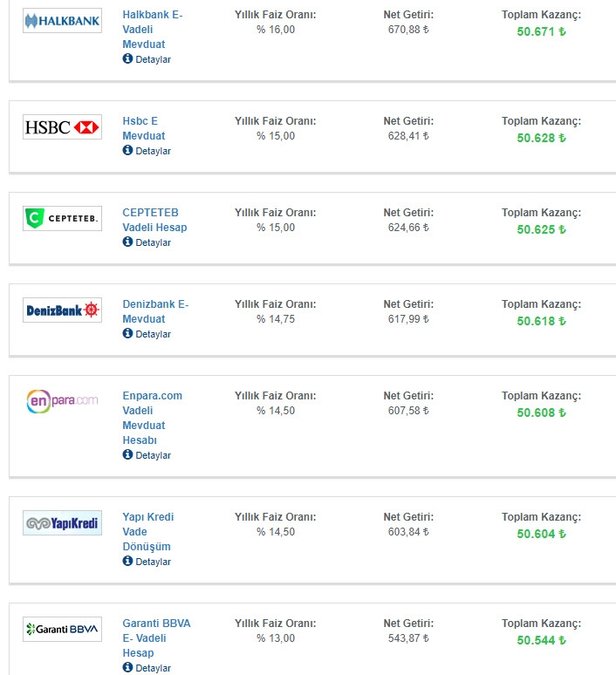Viewport: 616px width, 675px height.
Task: Open the Garanti BBVA E-Vadeli Hesap link
Action: [156, 638]
